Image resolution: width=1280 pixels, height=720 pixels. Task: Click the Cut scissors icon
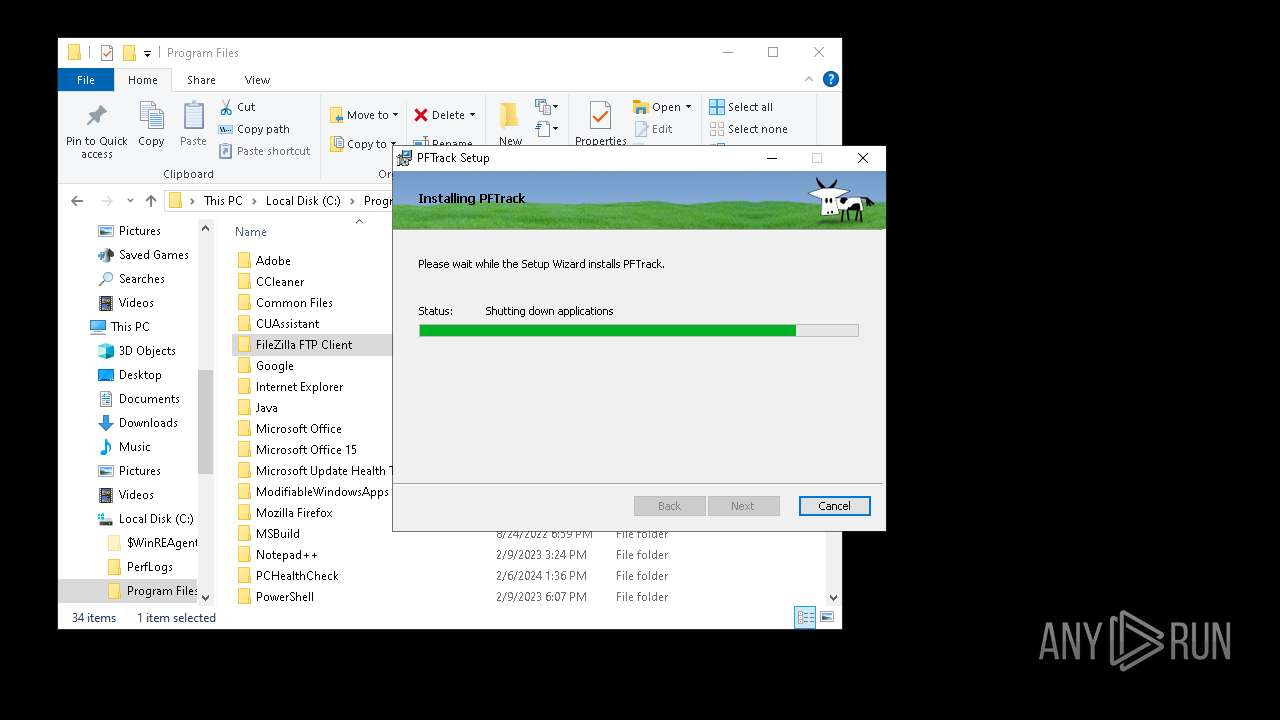click(226, 107)
